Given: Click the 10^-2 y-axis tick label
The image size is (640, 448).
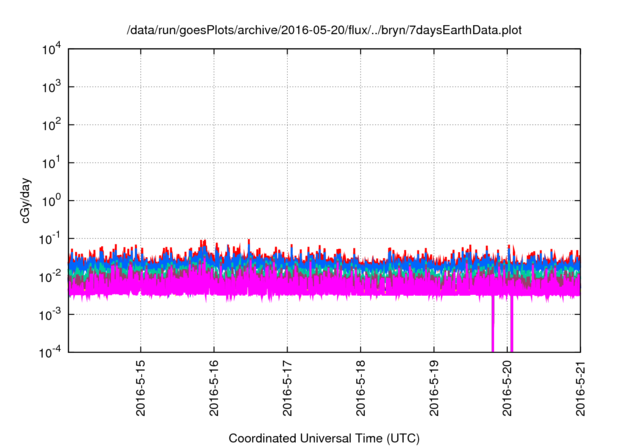Looking at the screenshot, I should (x=50, y=277).
